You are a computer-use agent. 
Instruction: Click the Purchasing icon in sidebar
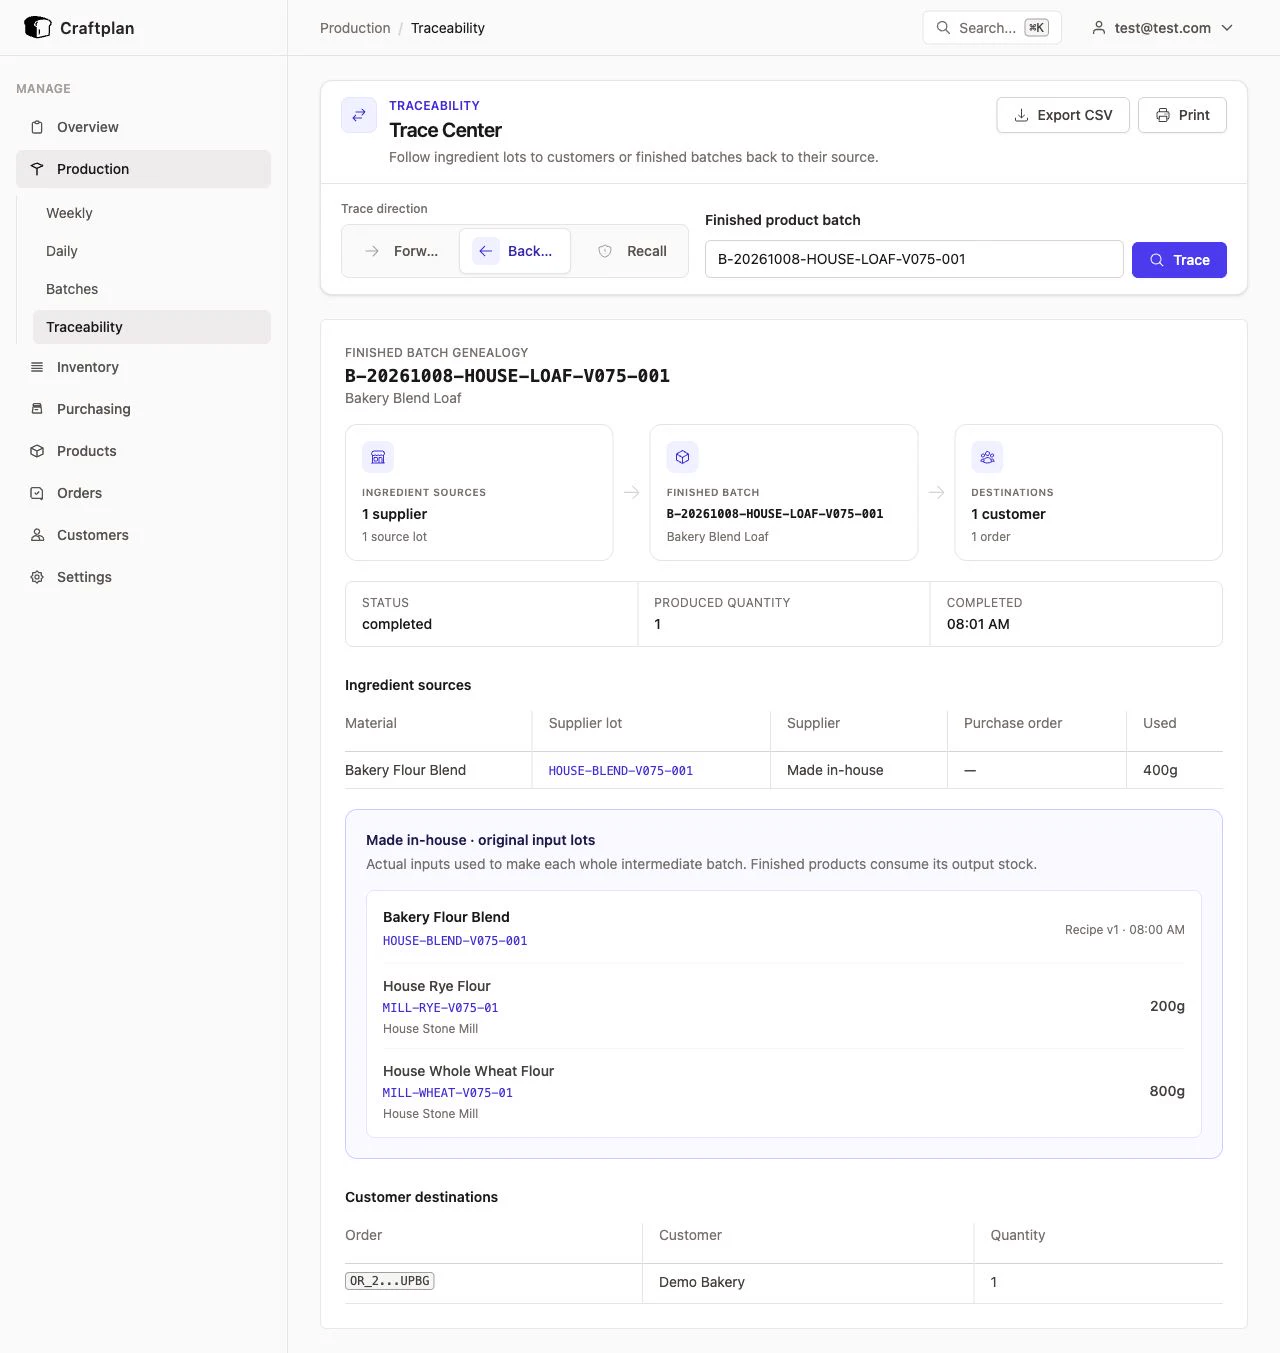tap(37, 409)
